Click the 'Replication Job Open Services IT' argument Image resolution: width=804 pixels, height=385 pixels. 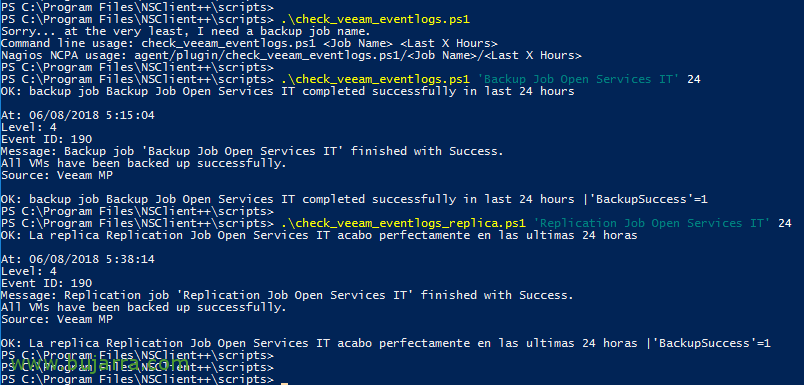[652, 223]
